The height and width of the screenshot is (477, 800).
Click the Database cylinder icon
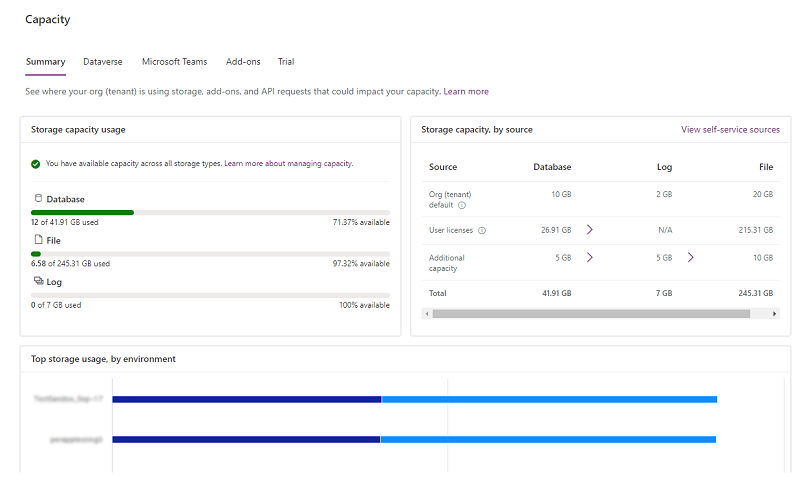pyautogui.click(x=38, y=198)
